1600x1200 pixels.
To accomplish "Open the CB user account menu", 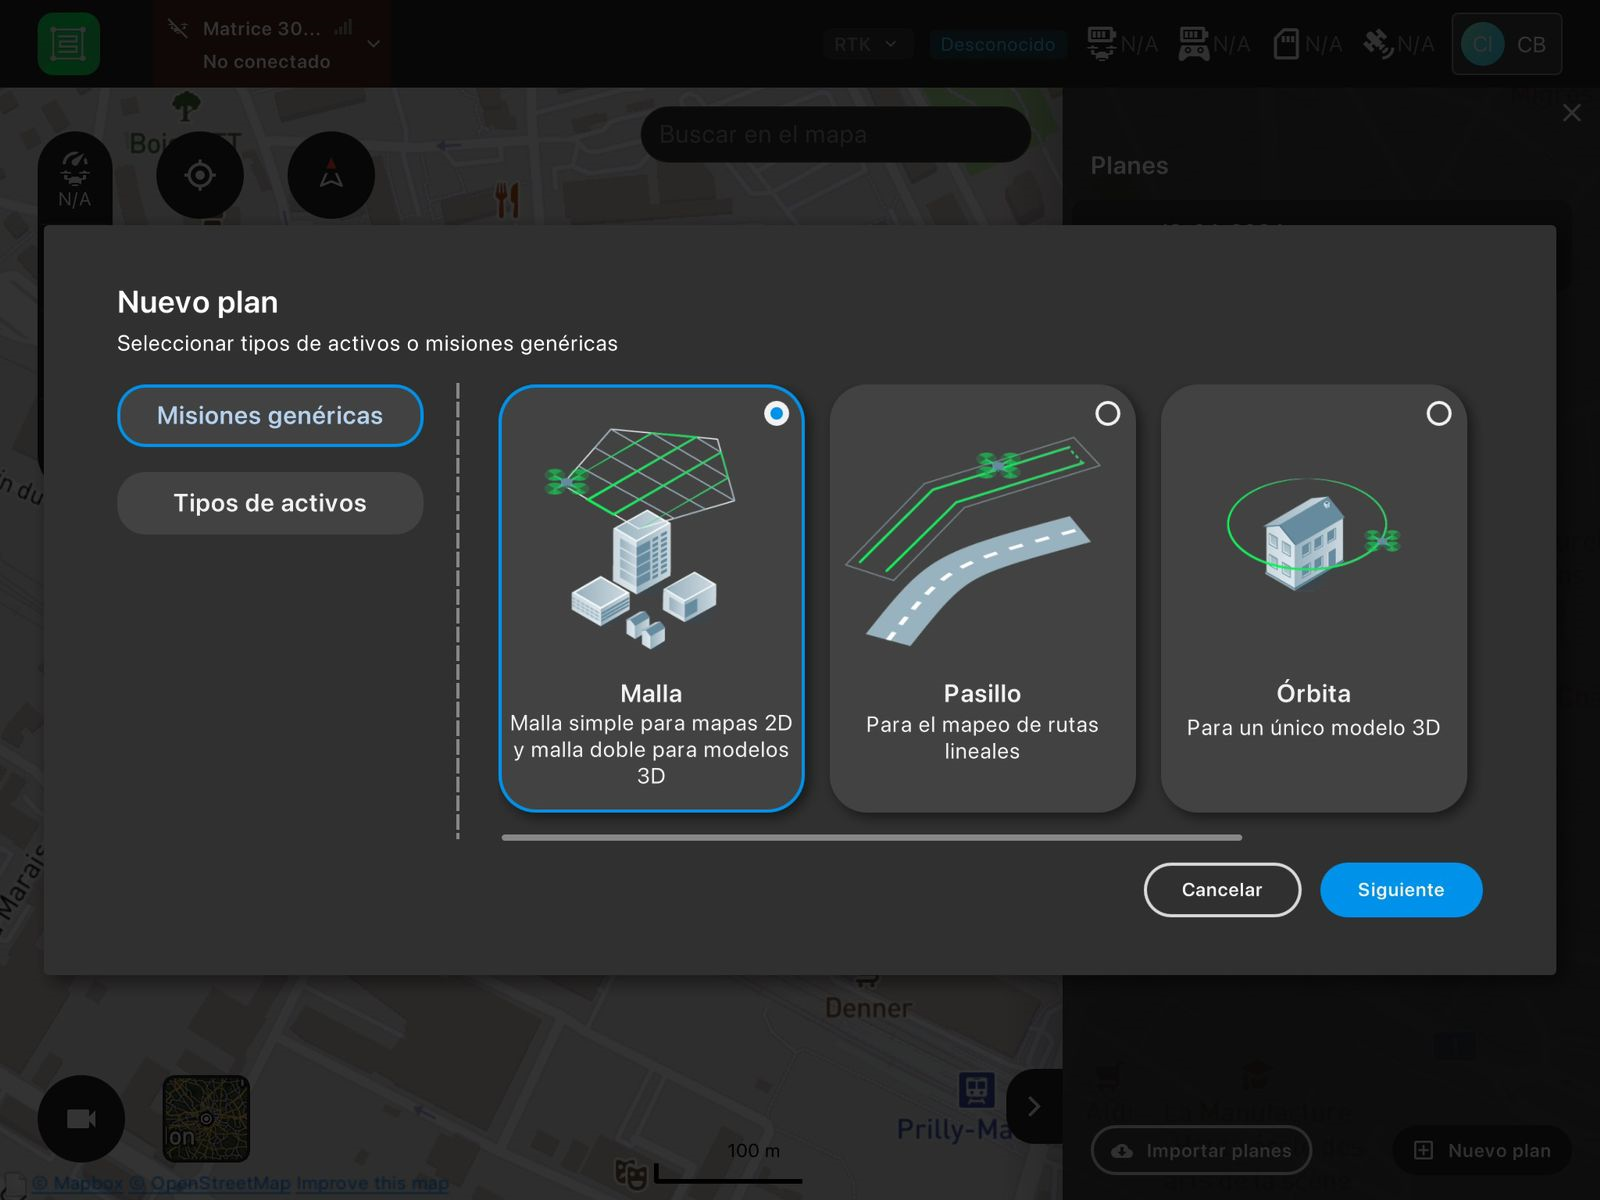I will click(1506, 44).
